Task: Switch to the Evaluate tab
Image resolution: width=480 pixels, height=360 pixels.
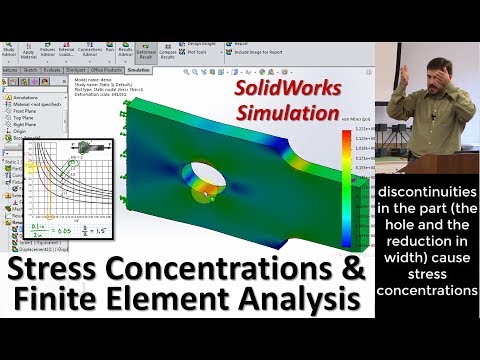Action: click(x=52, y=70)
